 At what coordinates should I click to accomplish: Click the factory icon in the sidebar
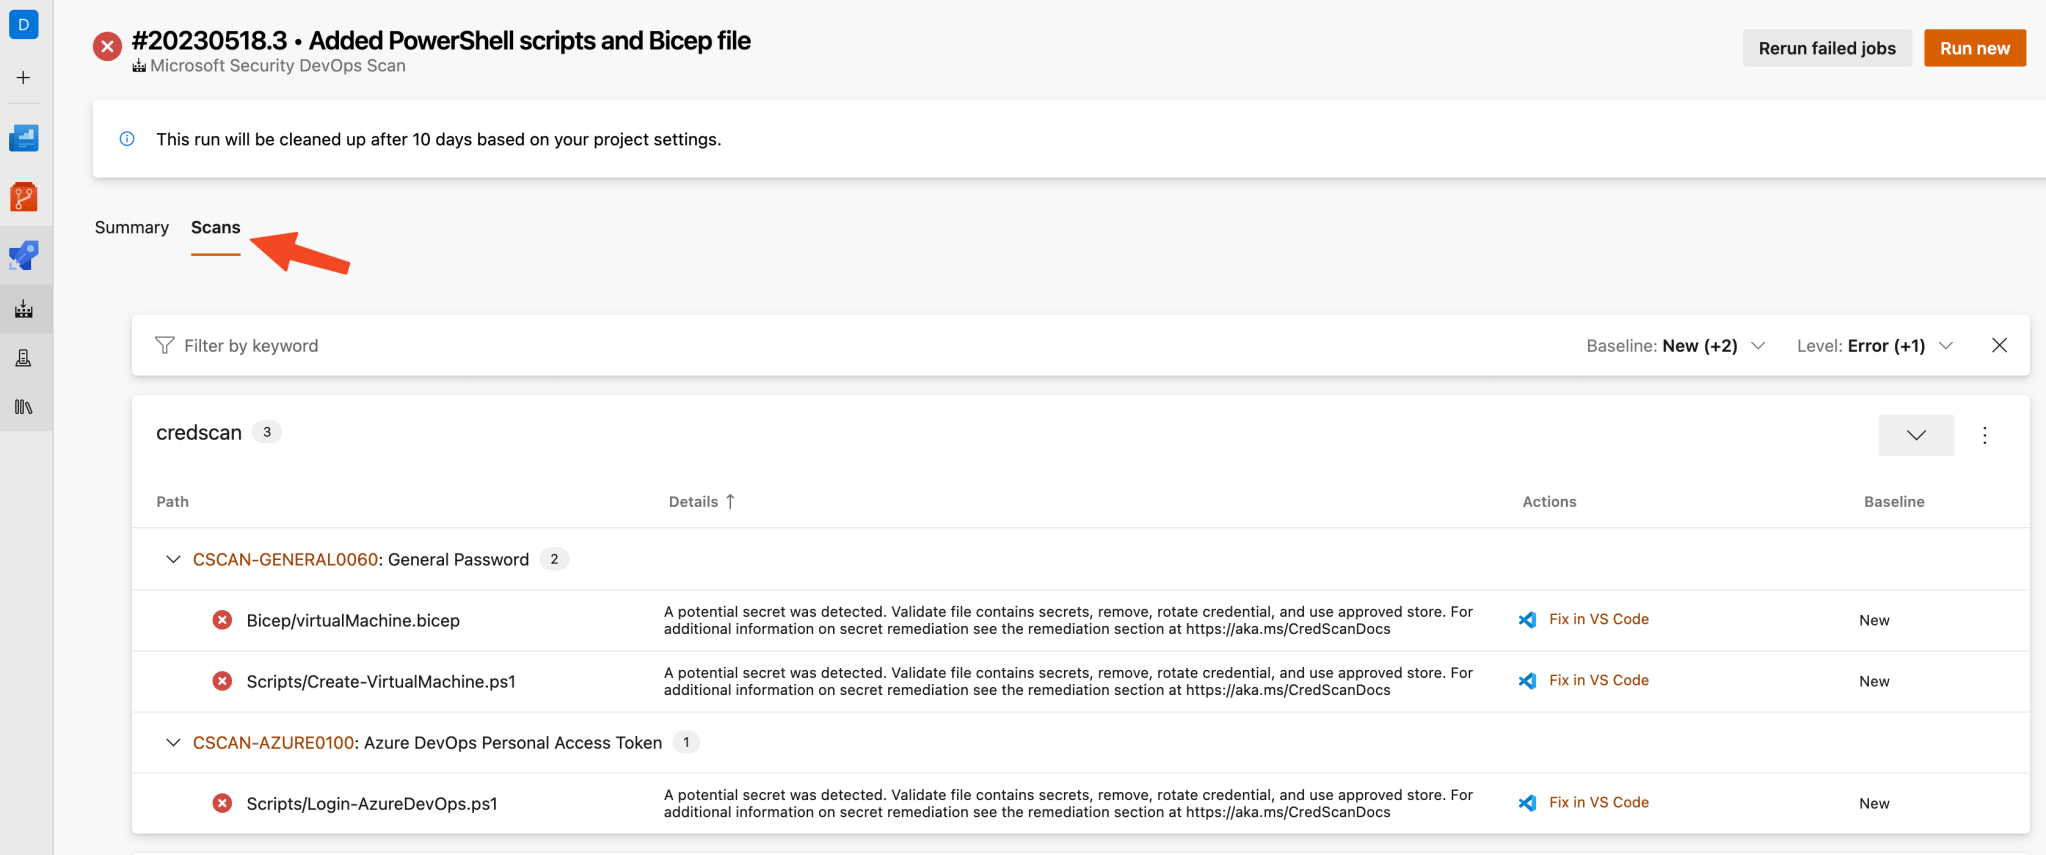point(24,309)
